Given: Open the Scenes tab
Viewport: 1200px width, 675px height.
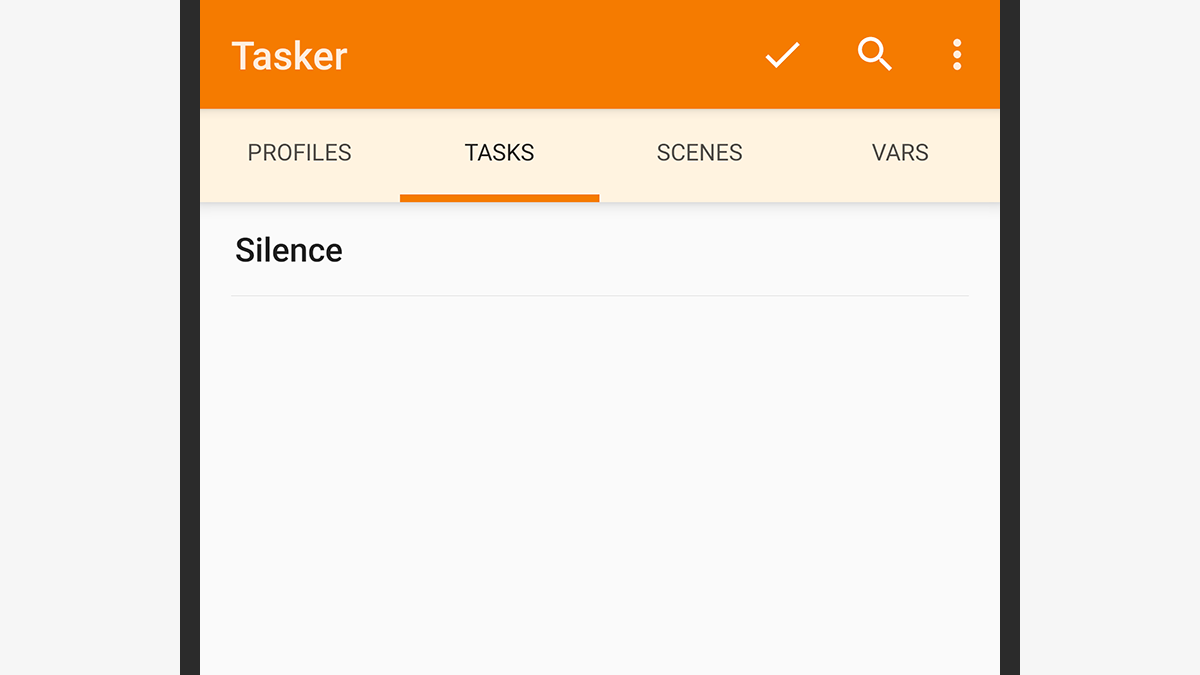Looking at the screenshot, I should 699,153.
